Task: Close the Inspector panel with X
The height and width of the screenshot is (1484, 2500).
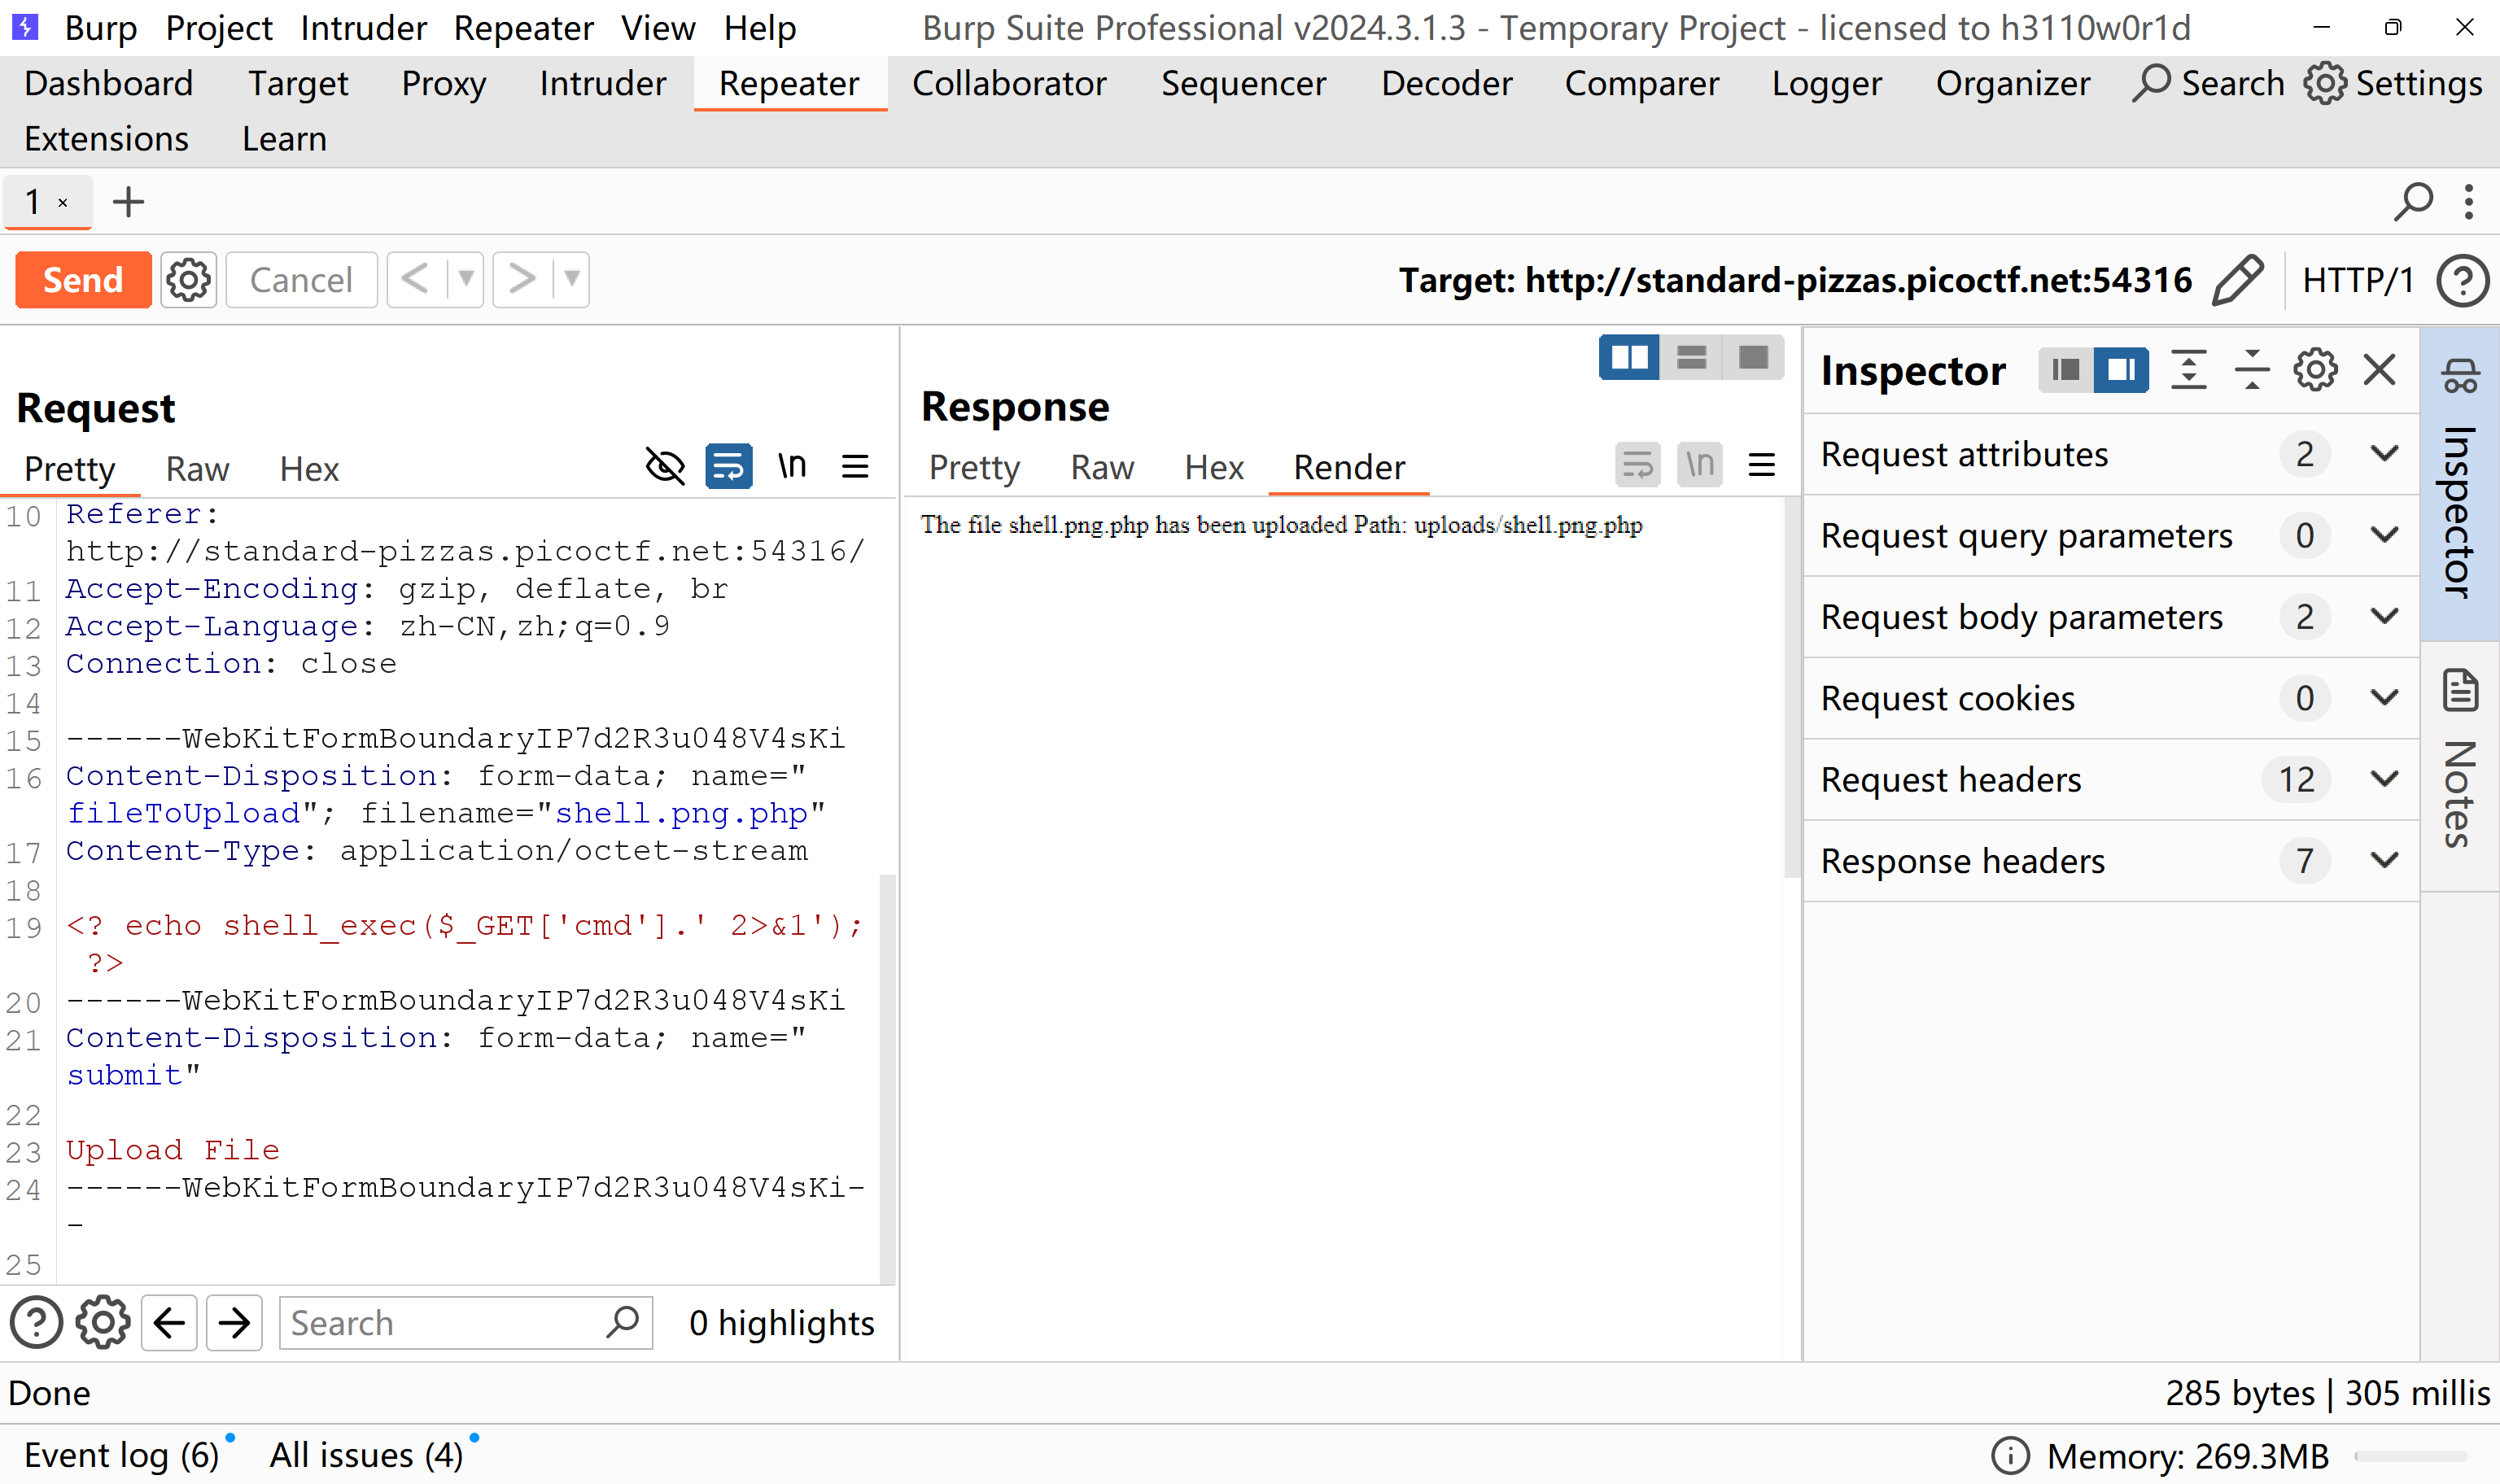Action: tap(2379, 370)
